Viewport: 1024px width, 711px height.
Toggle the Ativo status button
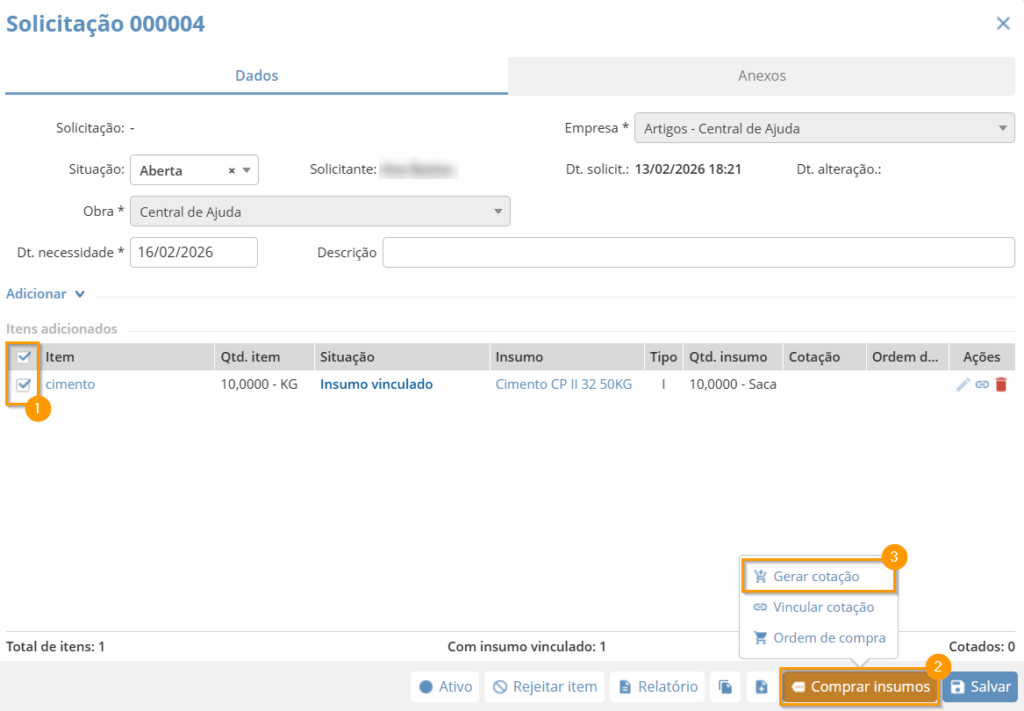click(445, 687)
